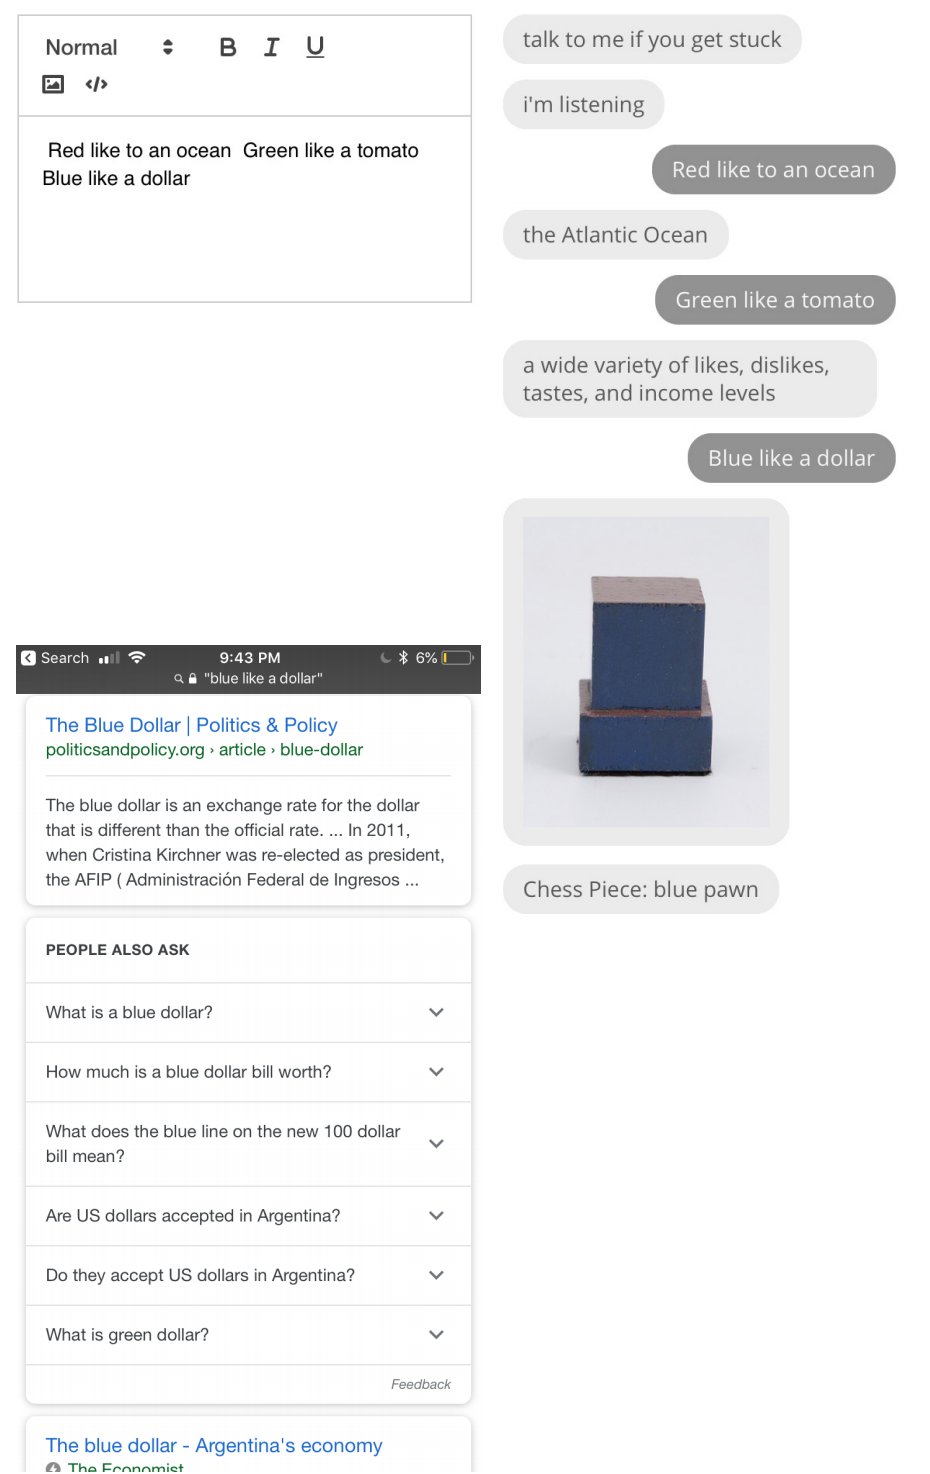Click inside the text editor area
Viewport: 930px width, 1474px height.
click(245, 209)
